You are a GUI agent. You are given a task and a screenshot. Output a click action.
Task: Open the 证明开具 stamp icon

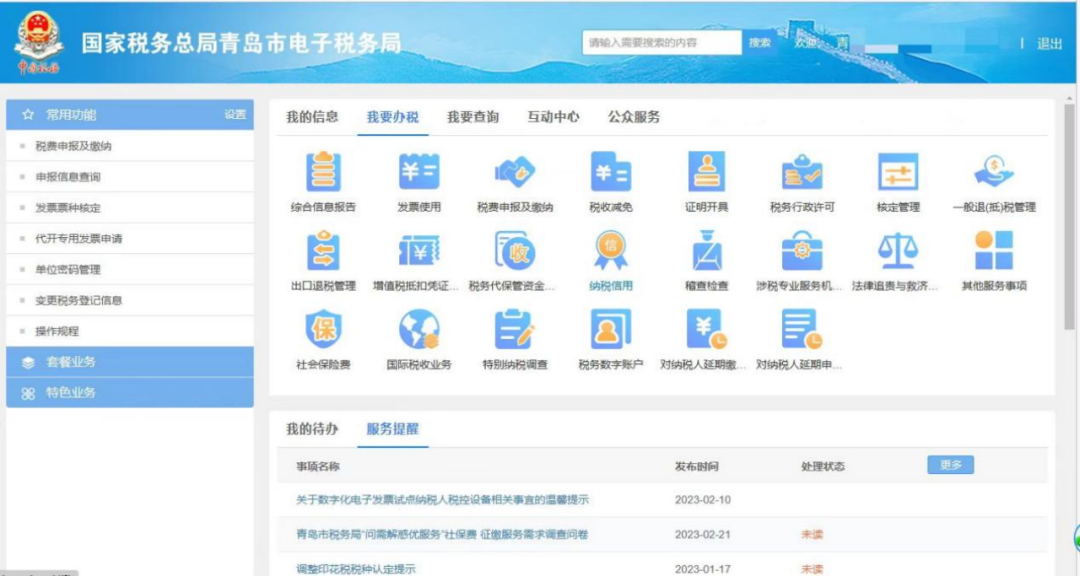pos(706,172)
